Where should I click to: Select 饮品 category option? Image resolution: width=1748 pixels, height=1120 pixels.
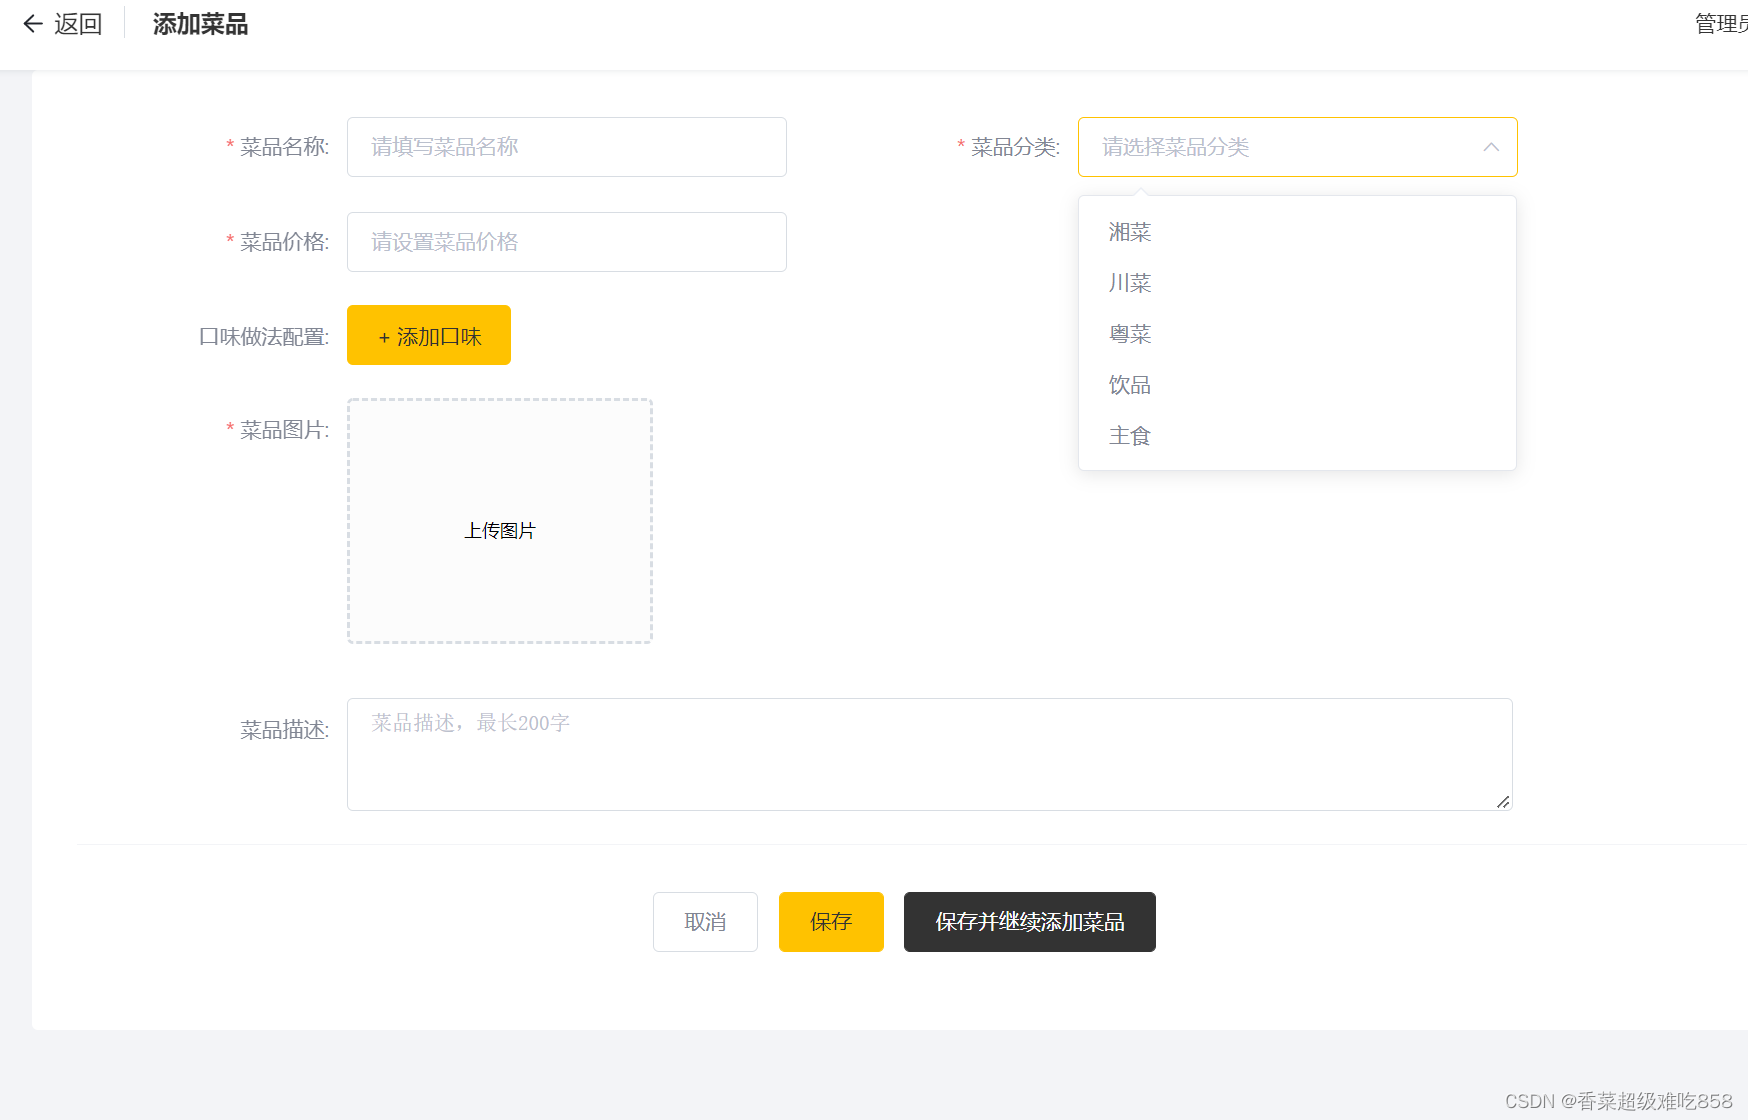(x=1297, y=385)
